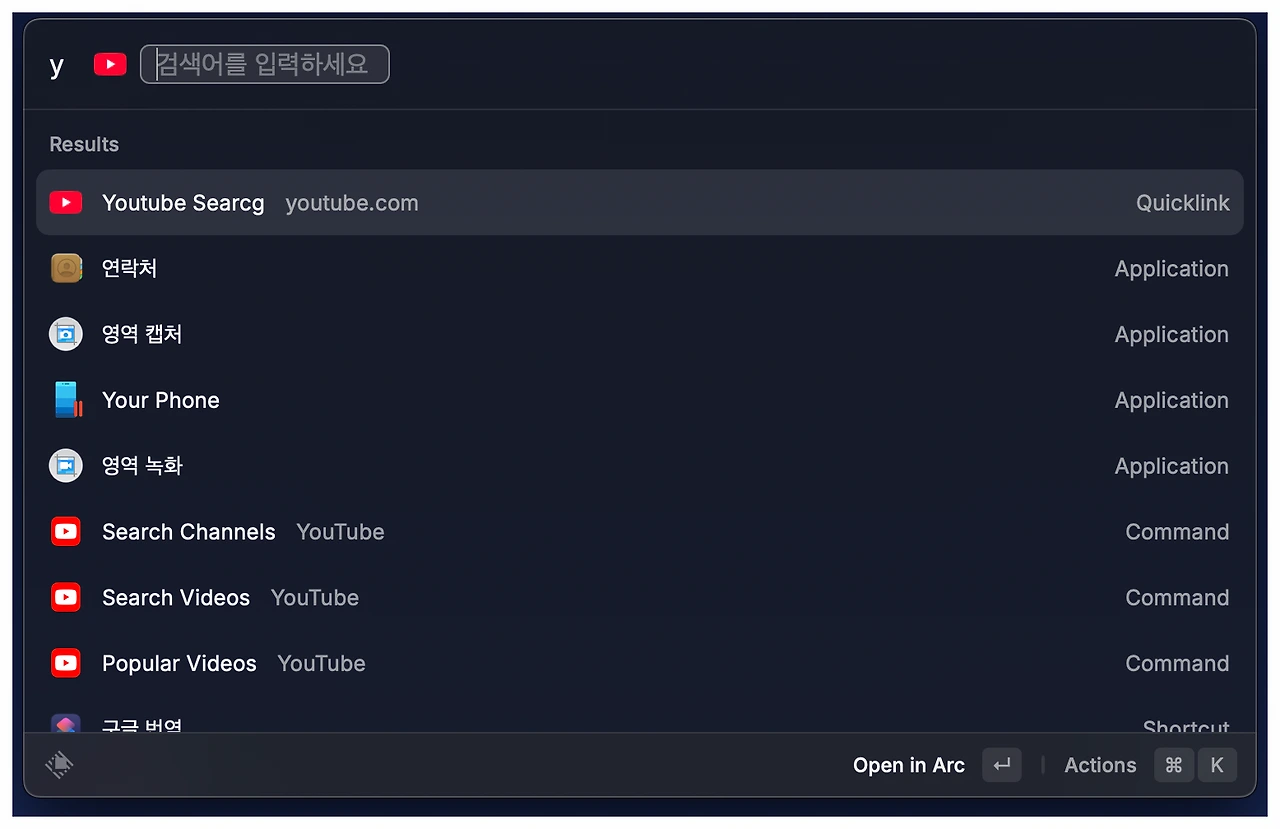Click the ⌘ key icon next to Actions

[1174, 765]
